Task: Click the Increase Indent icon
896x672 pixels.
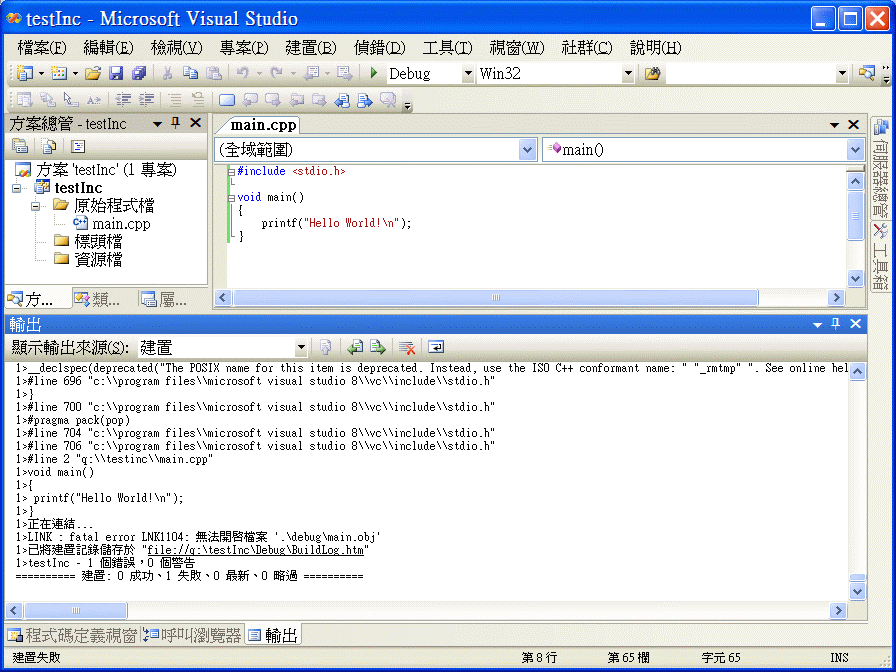Action: point(146,100)
